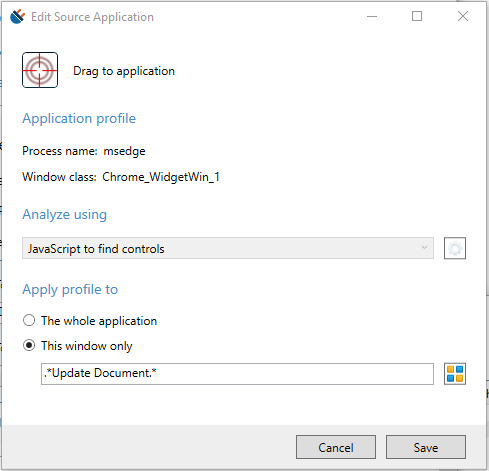Close the Edit Source Application dialog
Image resolution: width=489 pixels, height=471 pixels.
click(x=463, y=16)
